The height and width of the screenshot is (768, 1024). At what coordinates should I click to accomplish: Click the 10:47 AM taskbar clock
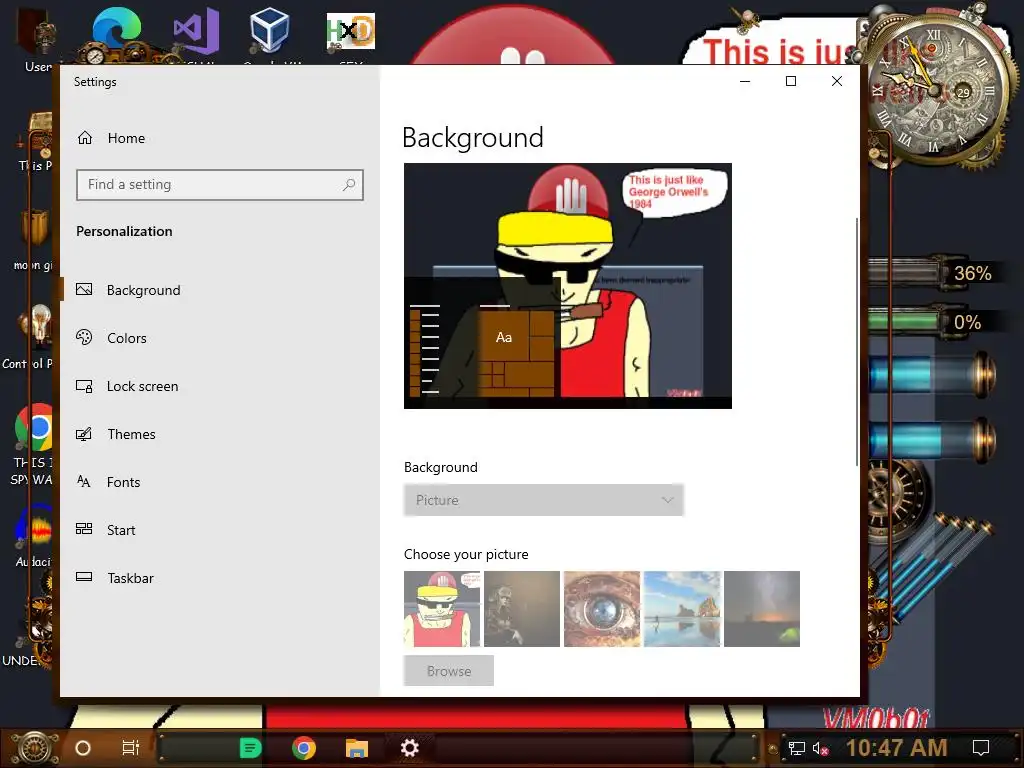[x=897, y=748]
